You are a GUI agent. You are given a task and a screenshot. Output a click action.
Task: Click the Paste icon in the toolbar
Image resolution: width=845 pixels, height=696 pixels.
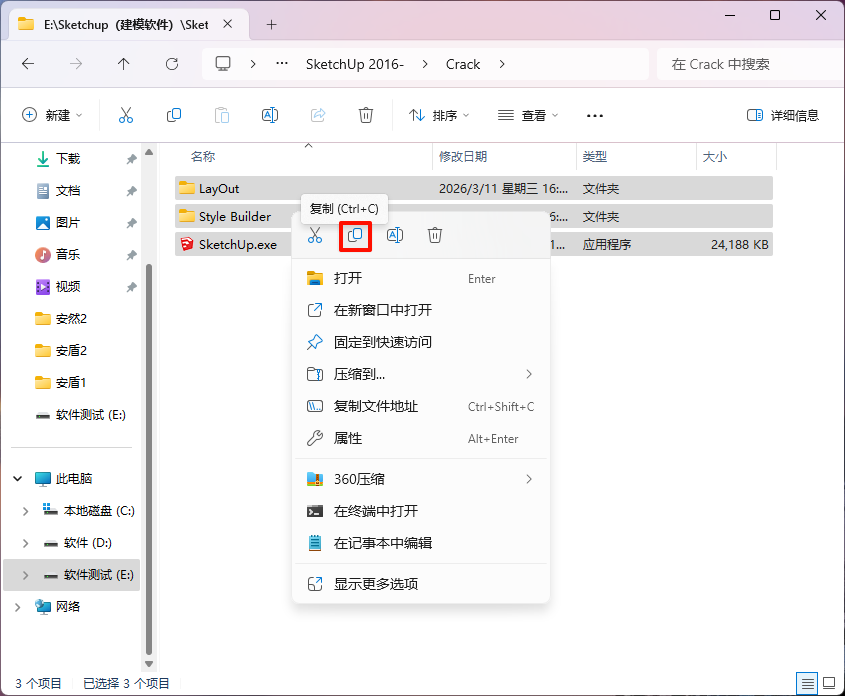pyautogui.click(x=221, y=115)
